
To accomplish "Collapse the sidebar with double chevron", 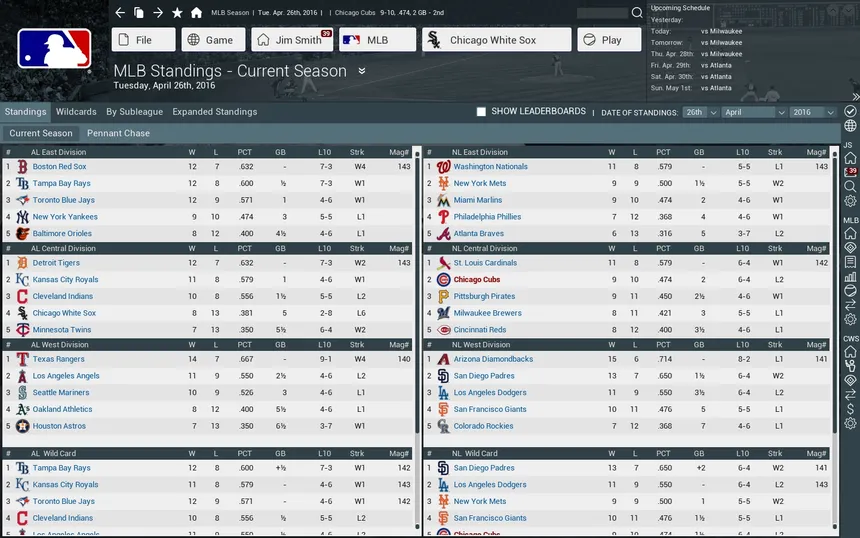I will click(855, 97).
